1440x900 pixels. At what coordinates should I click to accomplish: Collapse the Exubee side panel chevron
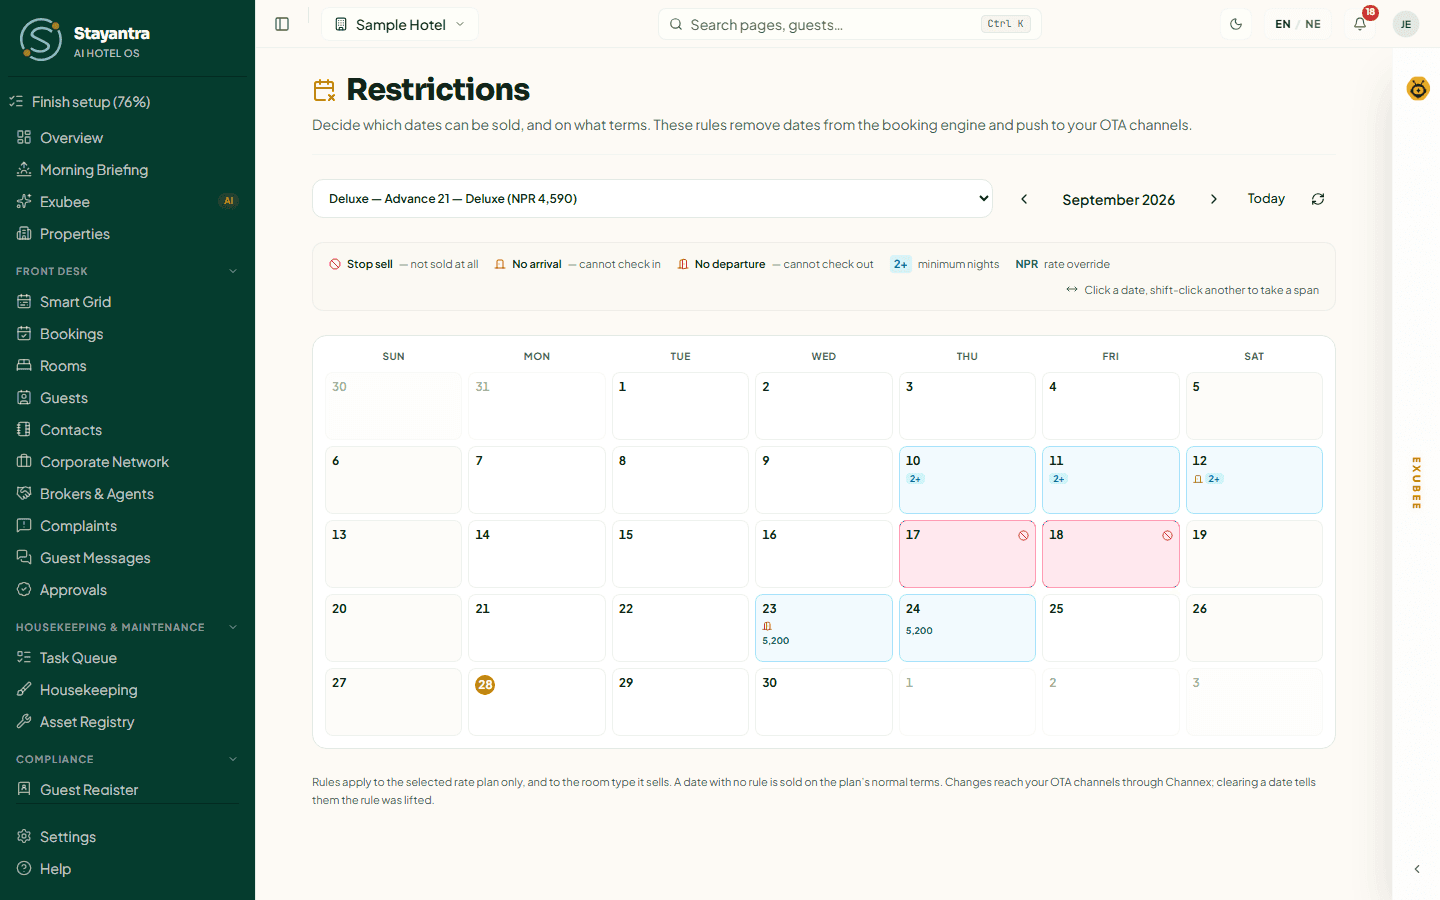pos(1417,869)
